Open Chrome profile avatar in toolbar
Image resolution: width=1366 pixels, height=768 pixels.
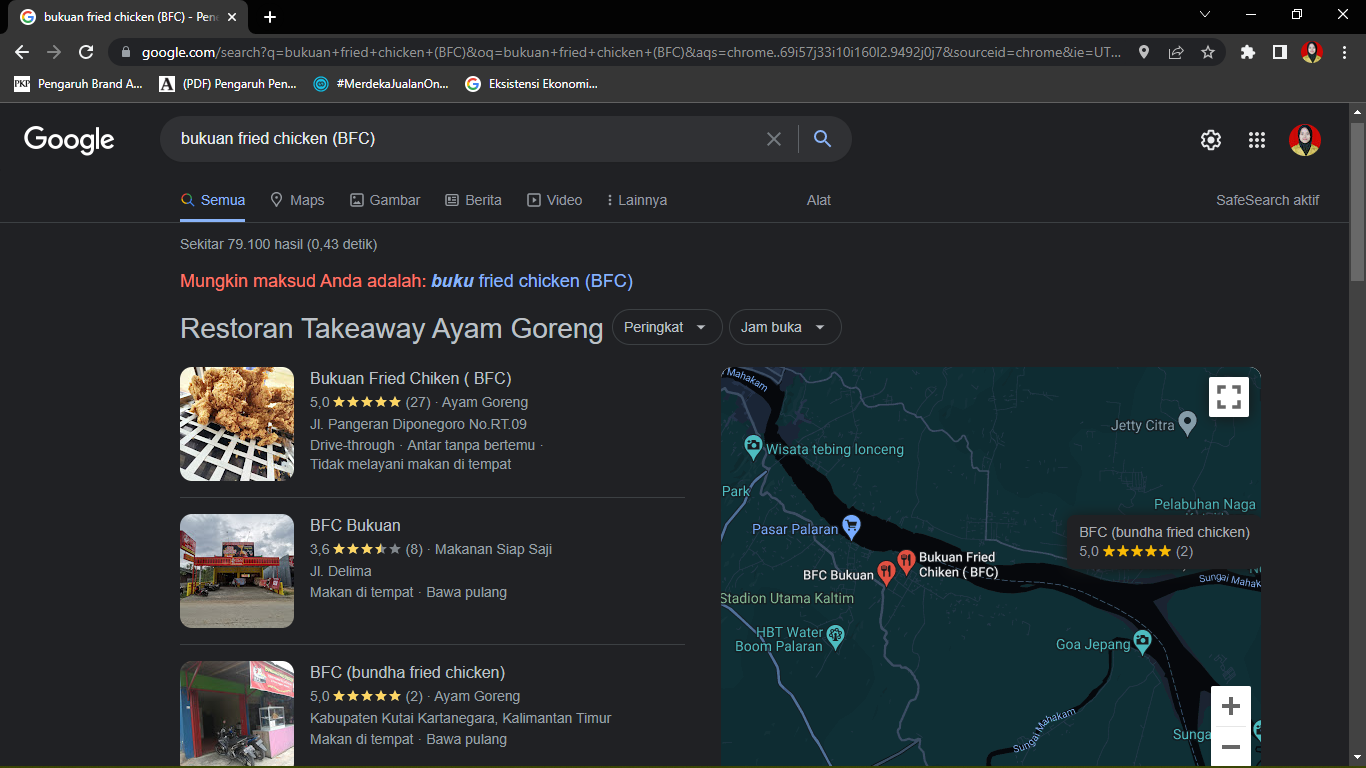pos(1312,52)
